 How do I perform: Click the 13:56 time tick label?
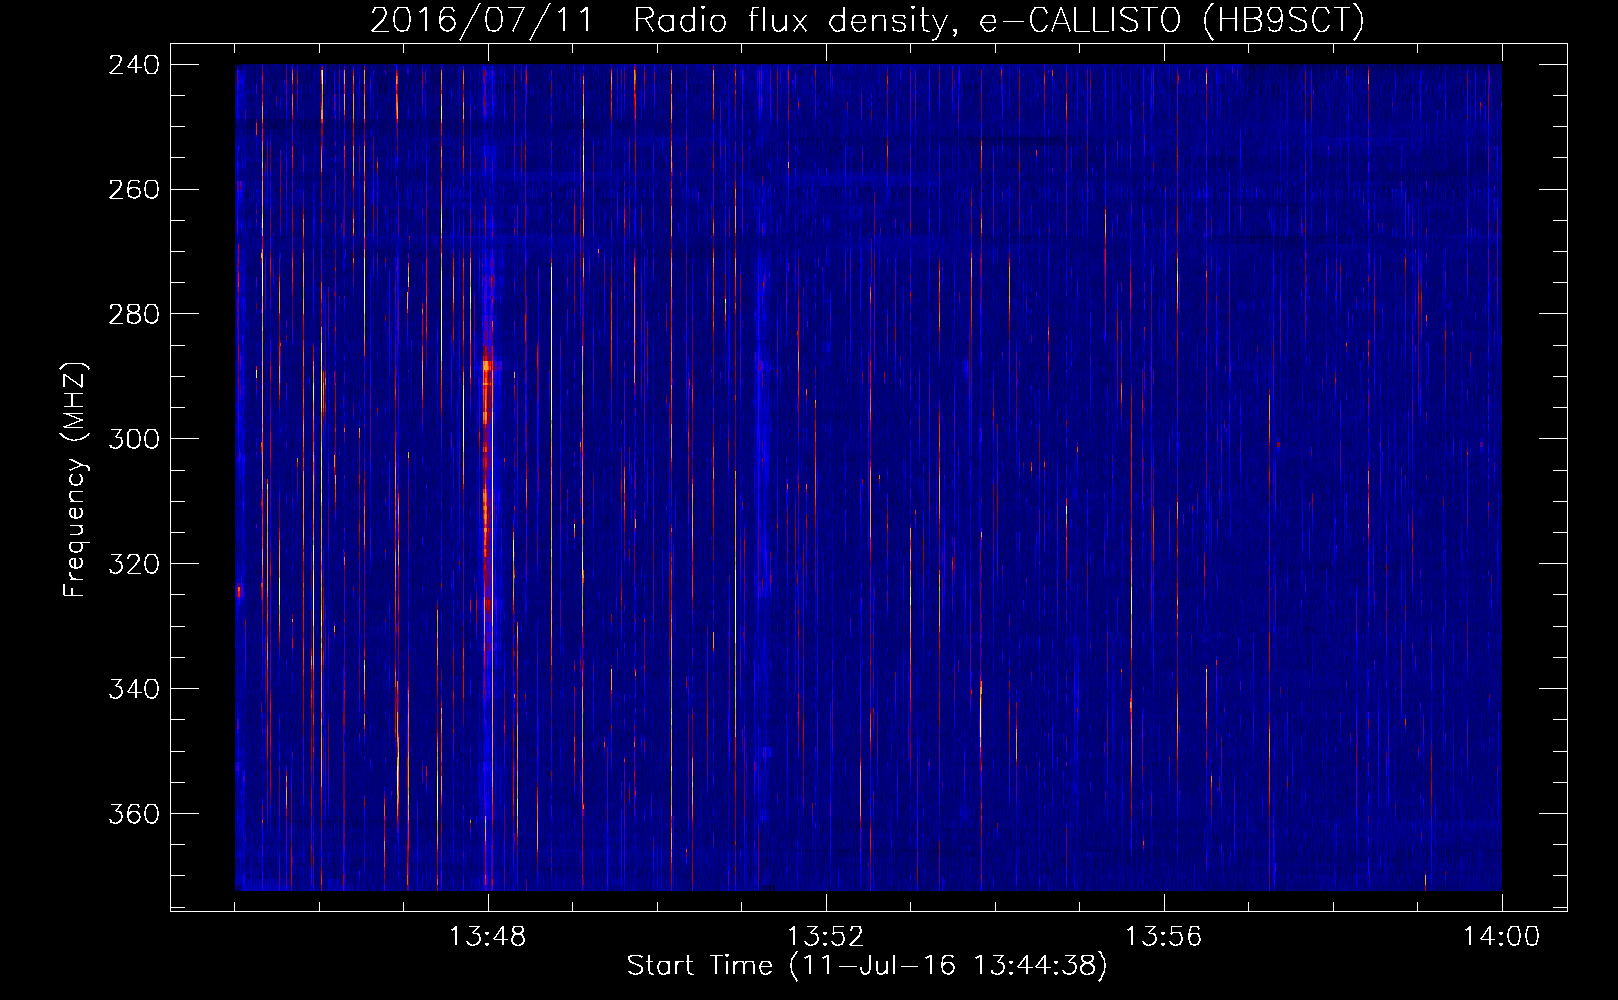pyautogui.click(x=1163, y=936)
